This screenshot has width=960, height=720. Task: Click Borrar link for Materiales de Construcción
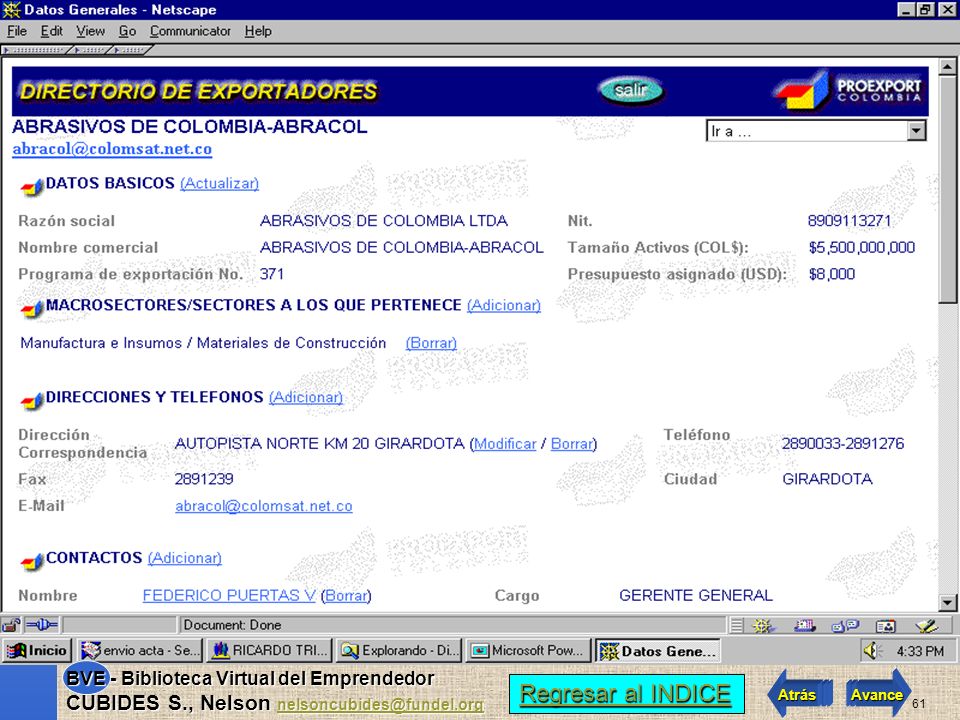pyautogui.click(x=431, y=343)
